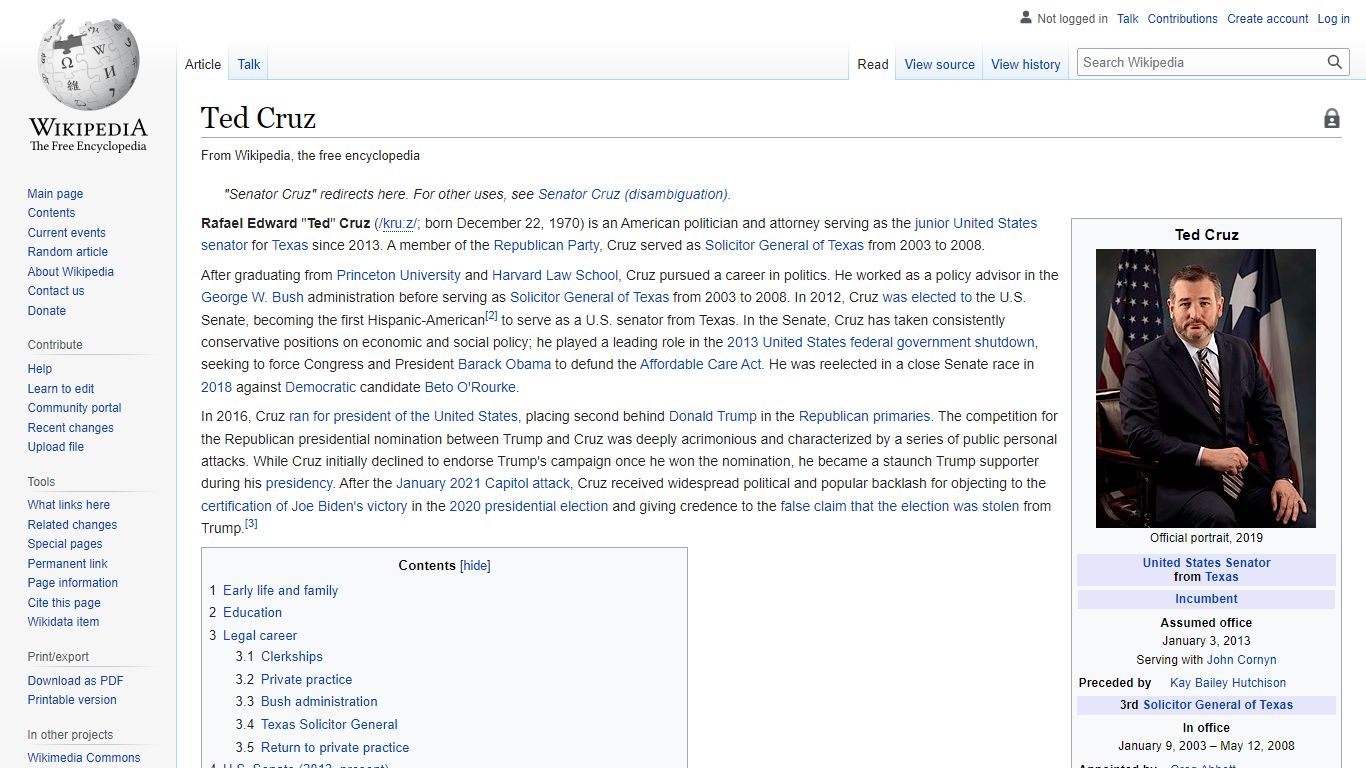
Task: Click the [2] reference footnote
Action: tap(491, 316)
